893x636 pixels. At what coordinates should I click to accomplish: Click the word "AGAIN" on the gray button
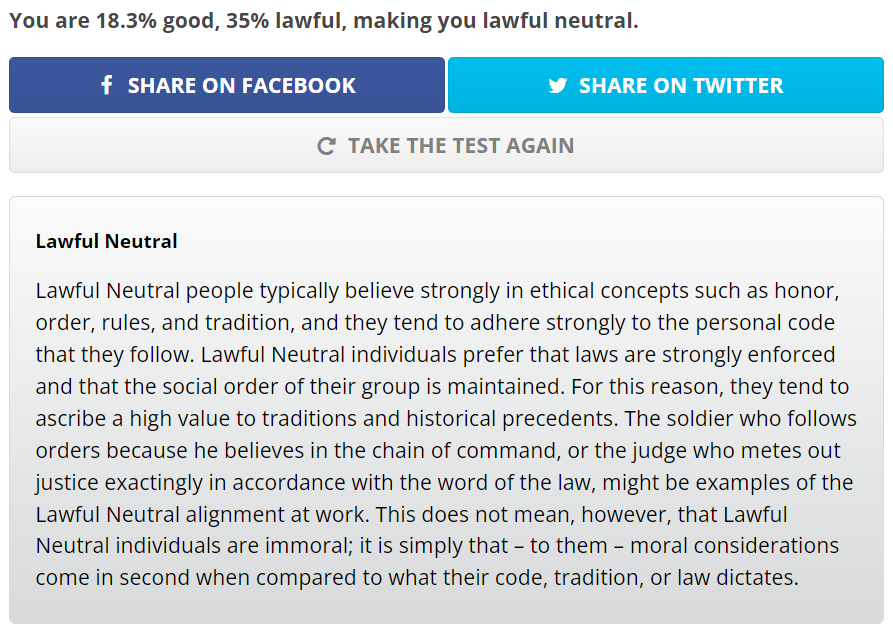click(x=540, y=146)
